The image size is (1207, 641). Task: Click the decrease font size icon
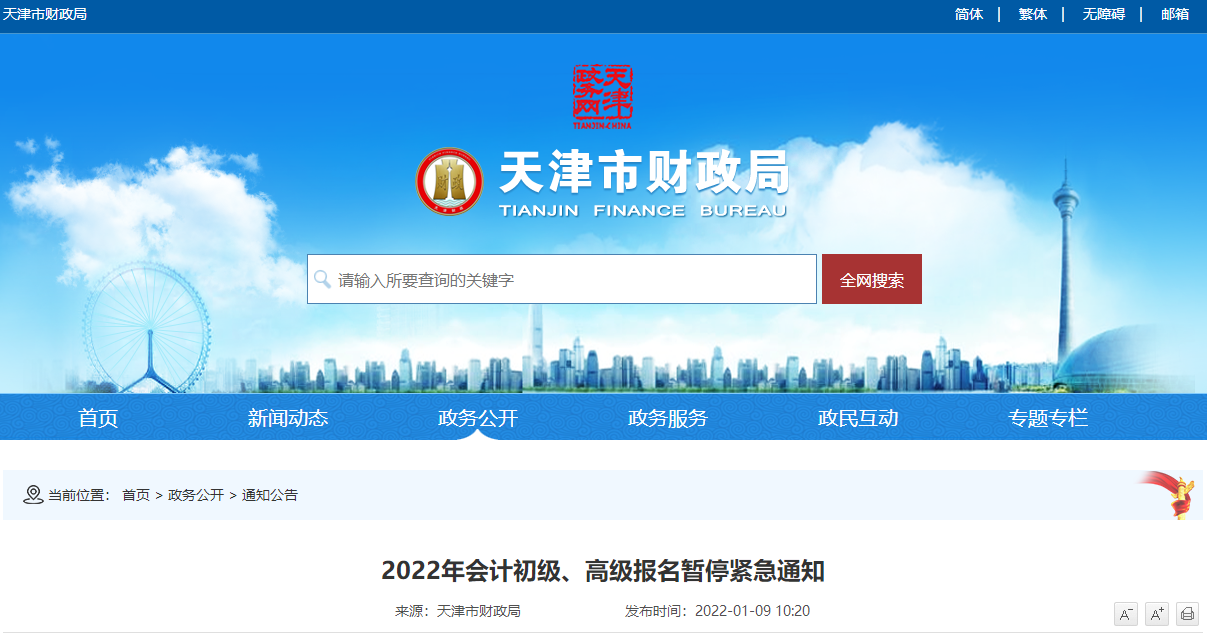coord(1127,613)
